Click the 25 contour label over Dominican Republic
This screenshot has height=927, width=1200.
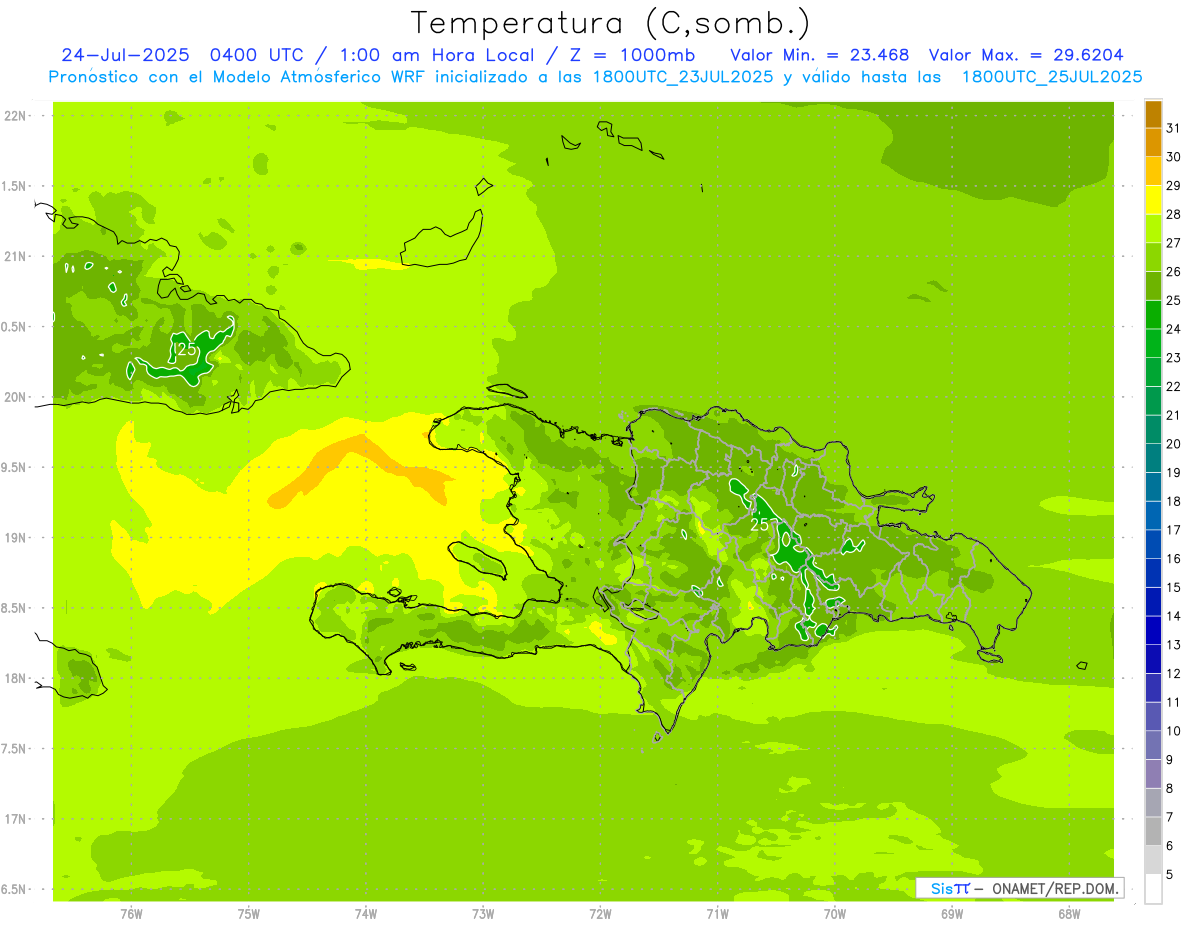tap(760, 524)
